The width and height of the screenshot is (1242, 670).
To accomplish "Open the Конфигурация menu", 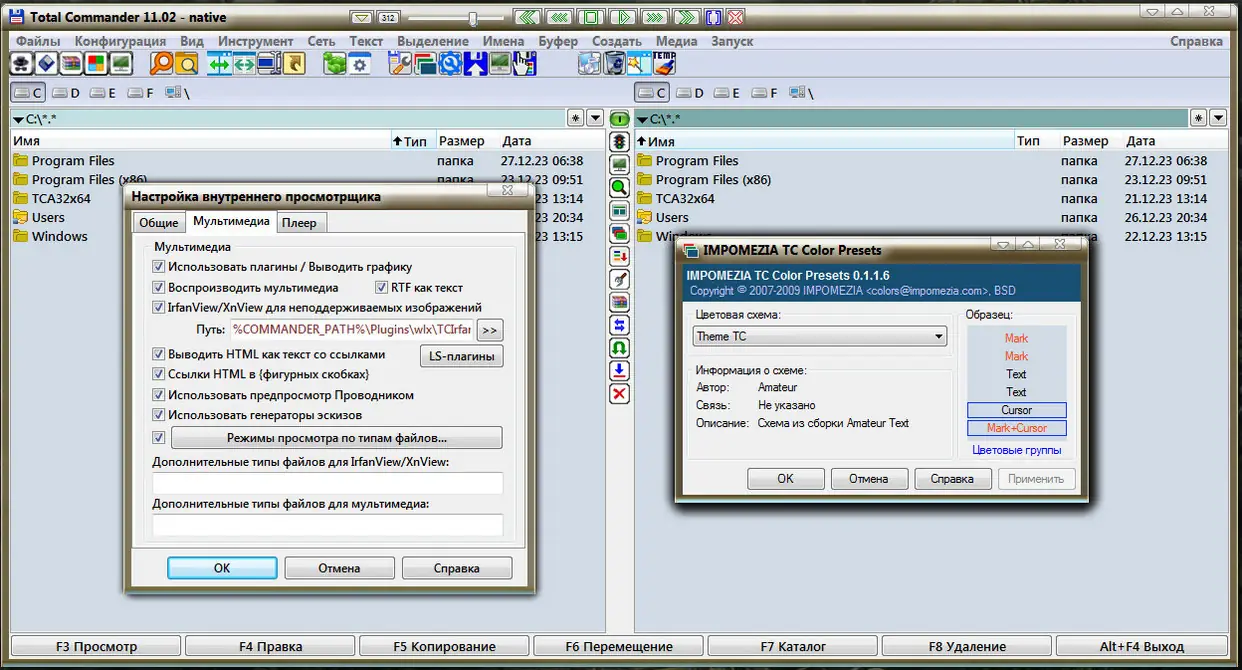I will (x=120, y=41).
